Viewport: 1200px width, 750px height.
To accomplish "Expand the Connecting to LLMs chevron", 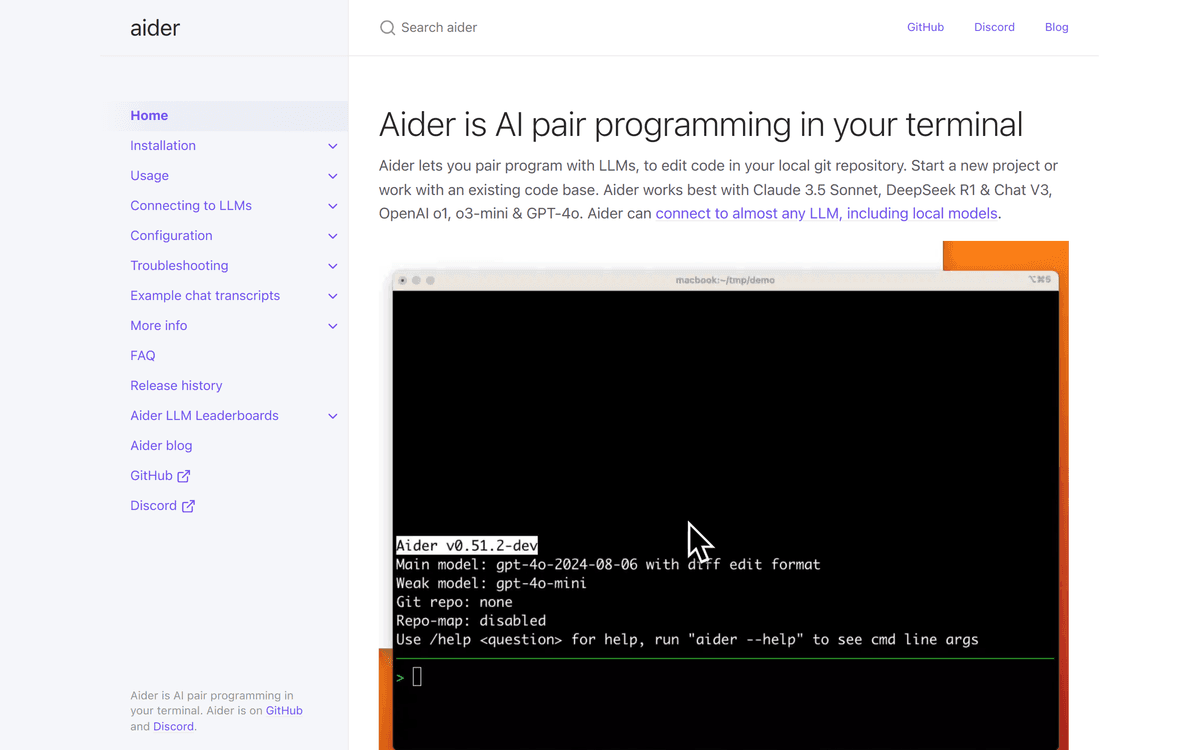I will coord(333,206).
